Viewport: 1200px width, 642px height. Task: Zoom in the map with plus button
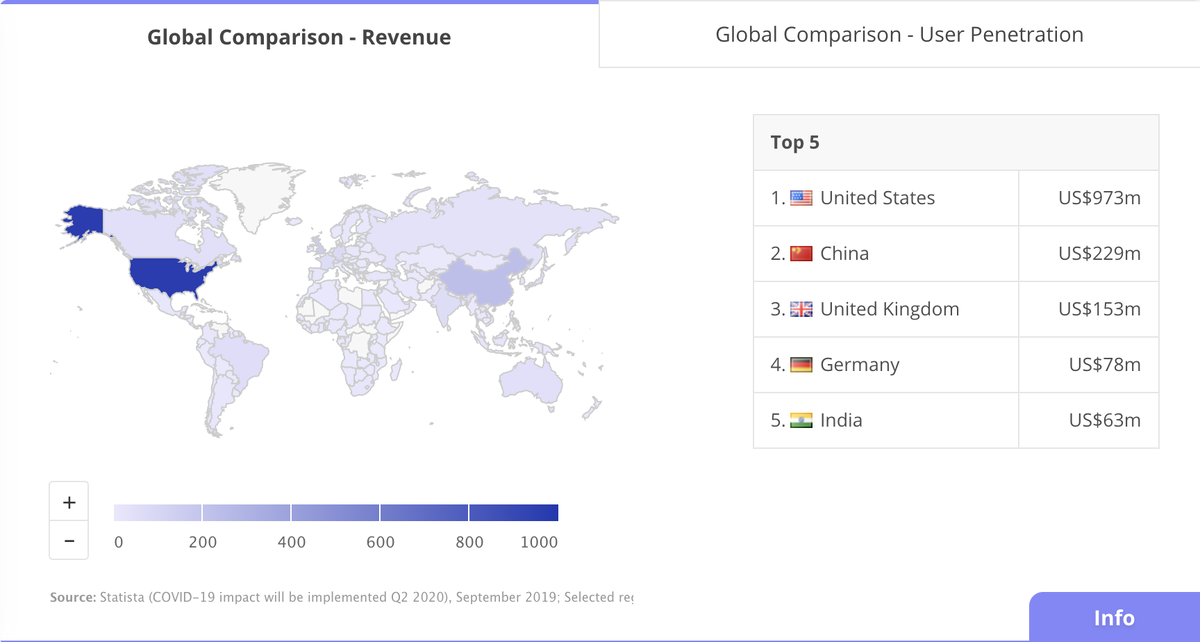pos(69,503)
